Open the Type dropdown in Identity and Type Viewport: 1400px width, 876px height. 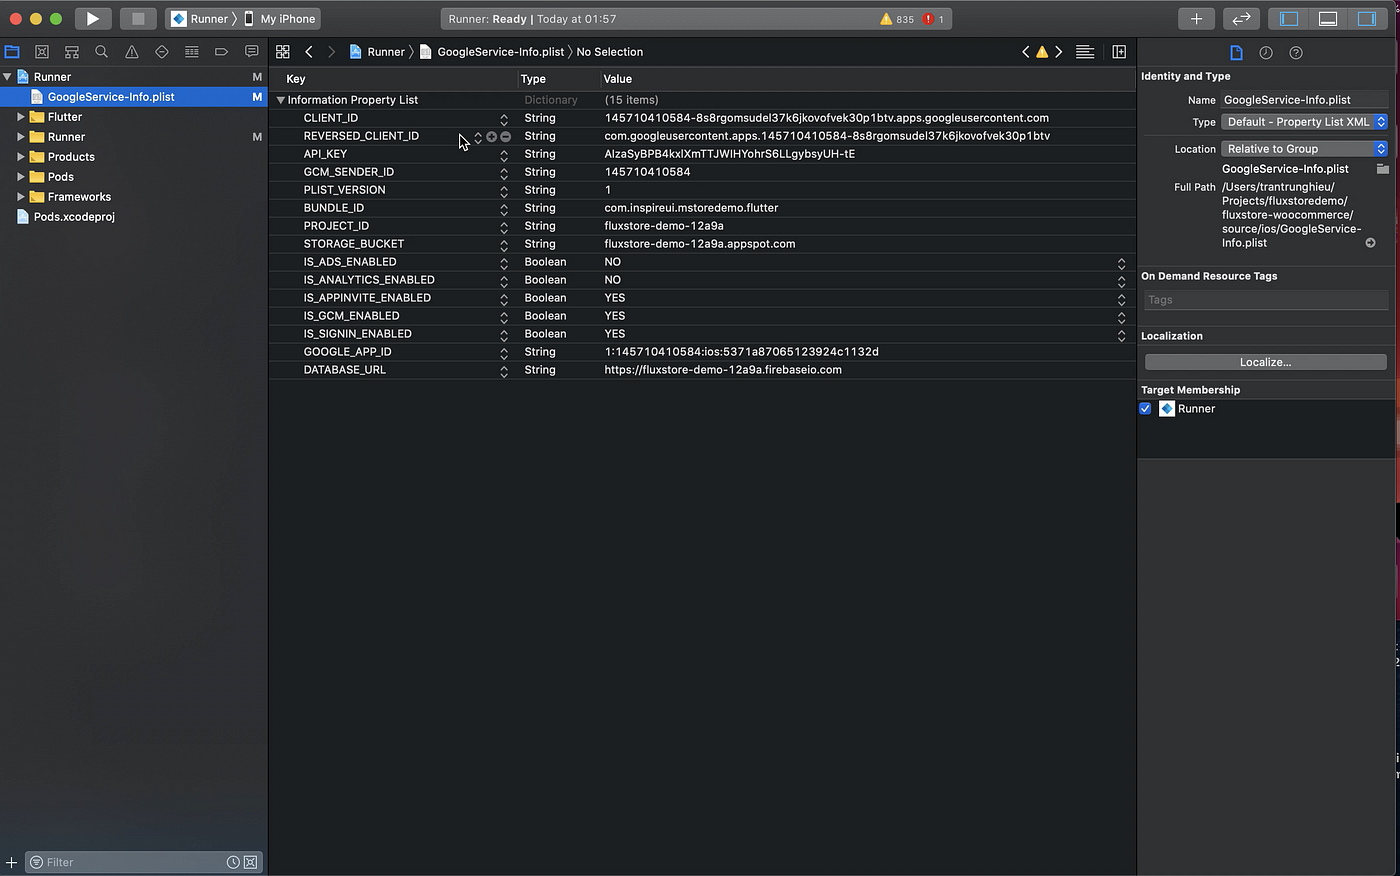click(x=1304, y=122)
